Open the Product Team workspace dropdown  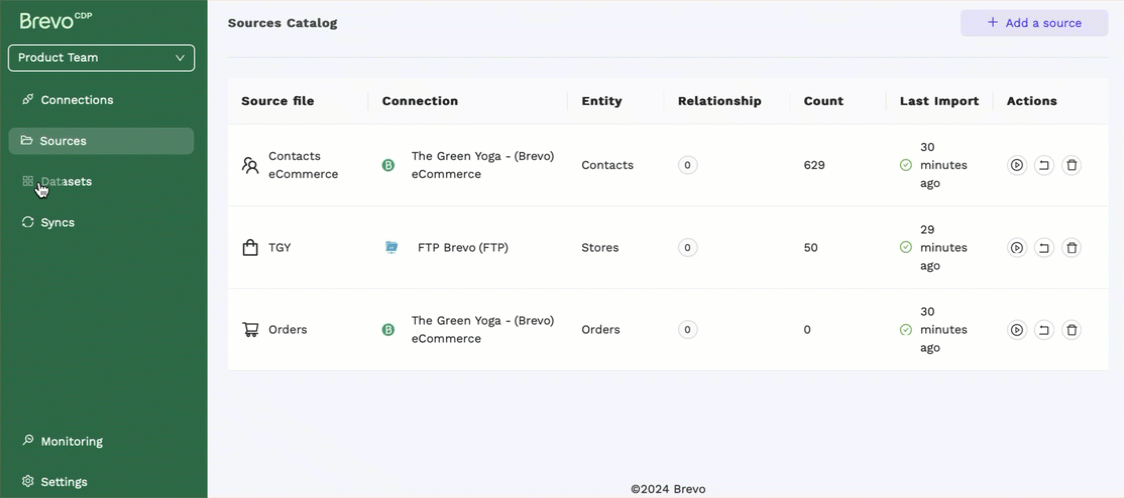click(x=101, y=58)
